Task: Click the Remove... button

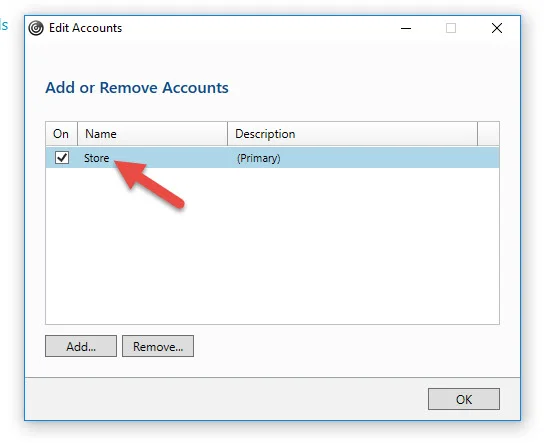Action: pos(158,346)
